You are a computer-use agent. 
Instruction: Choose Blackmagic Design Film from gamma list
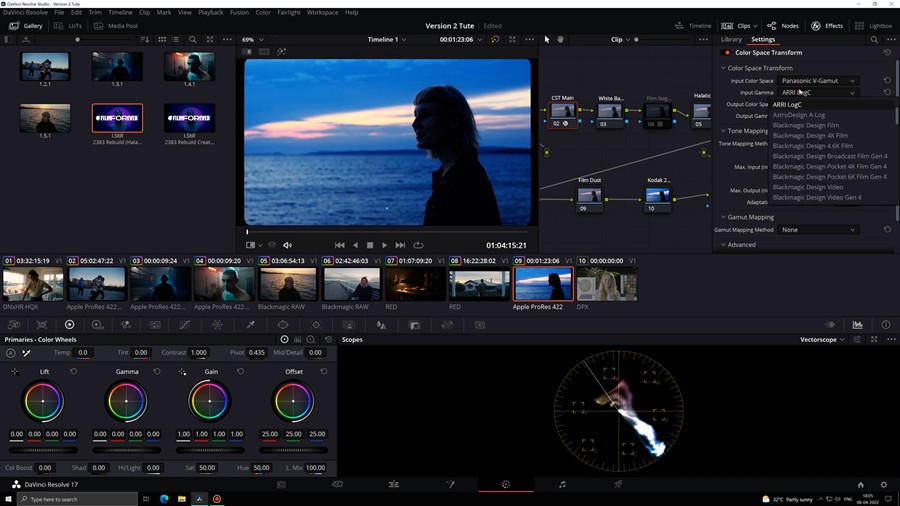pos(805,125)
